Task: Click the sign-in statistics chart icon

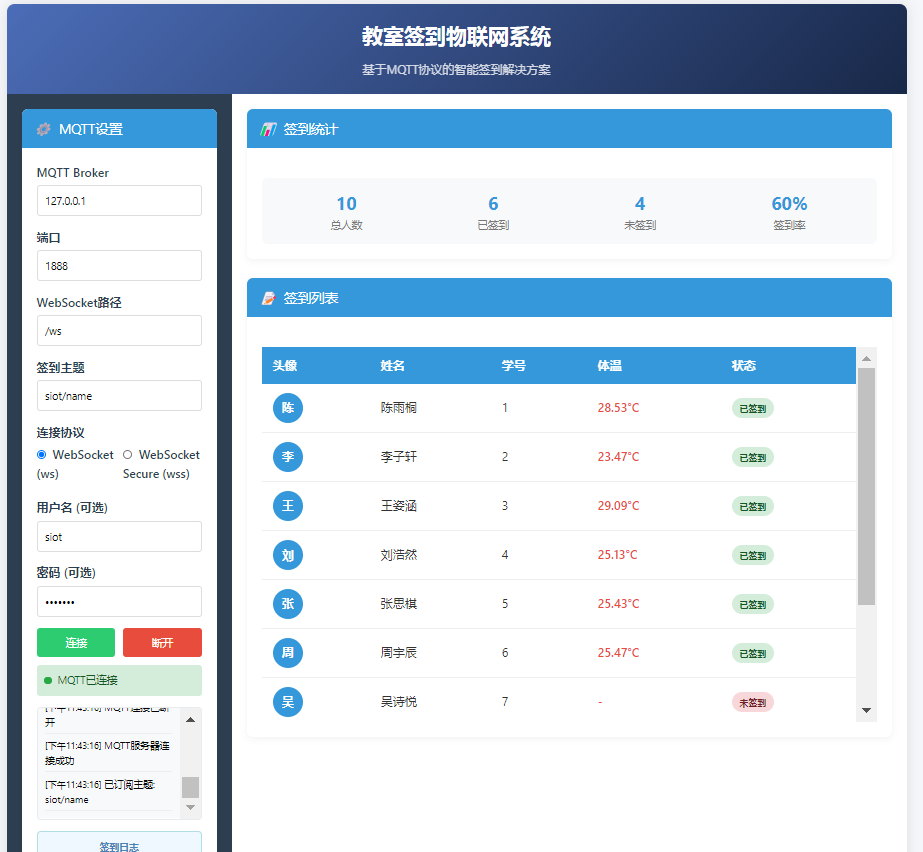Action: (x=268, y=129)
